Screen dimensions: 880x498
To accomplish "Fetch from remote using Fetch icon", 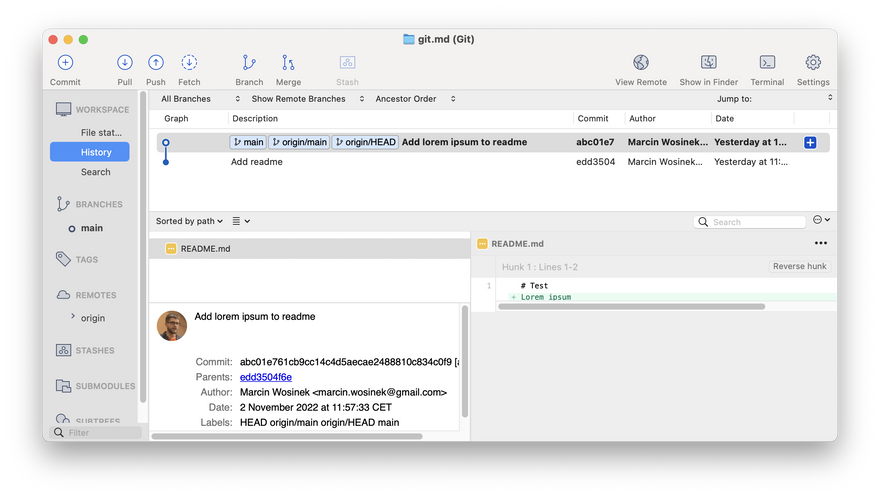I will tap(189, 63).
